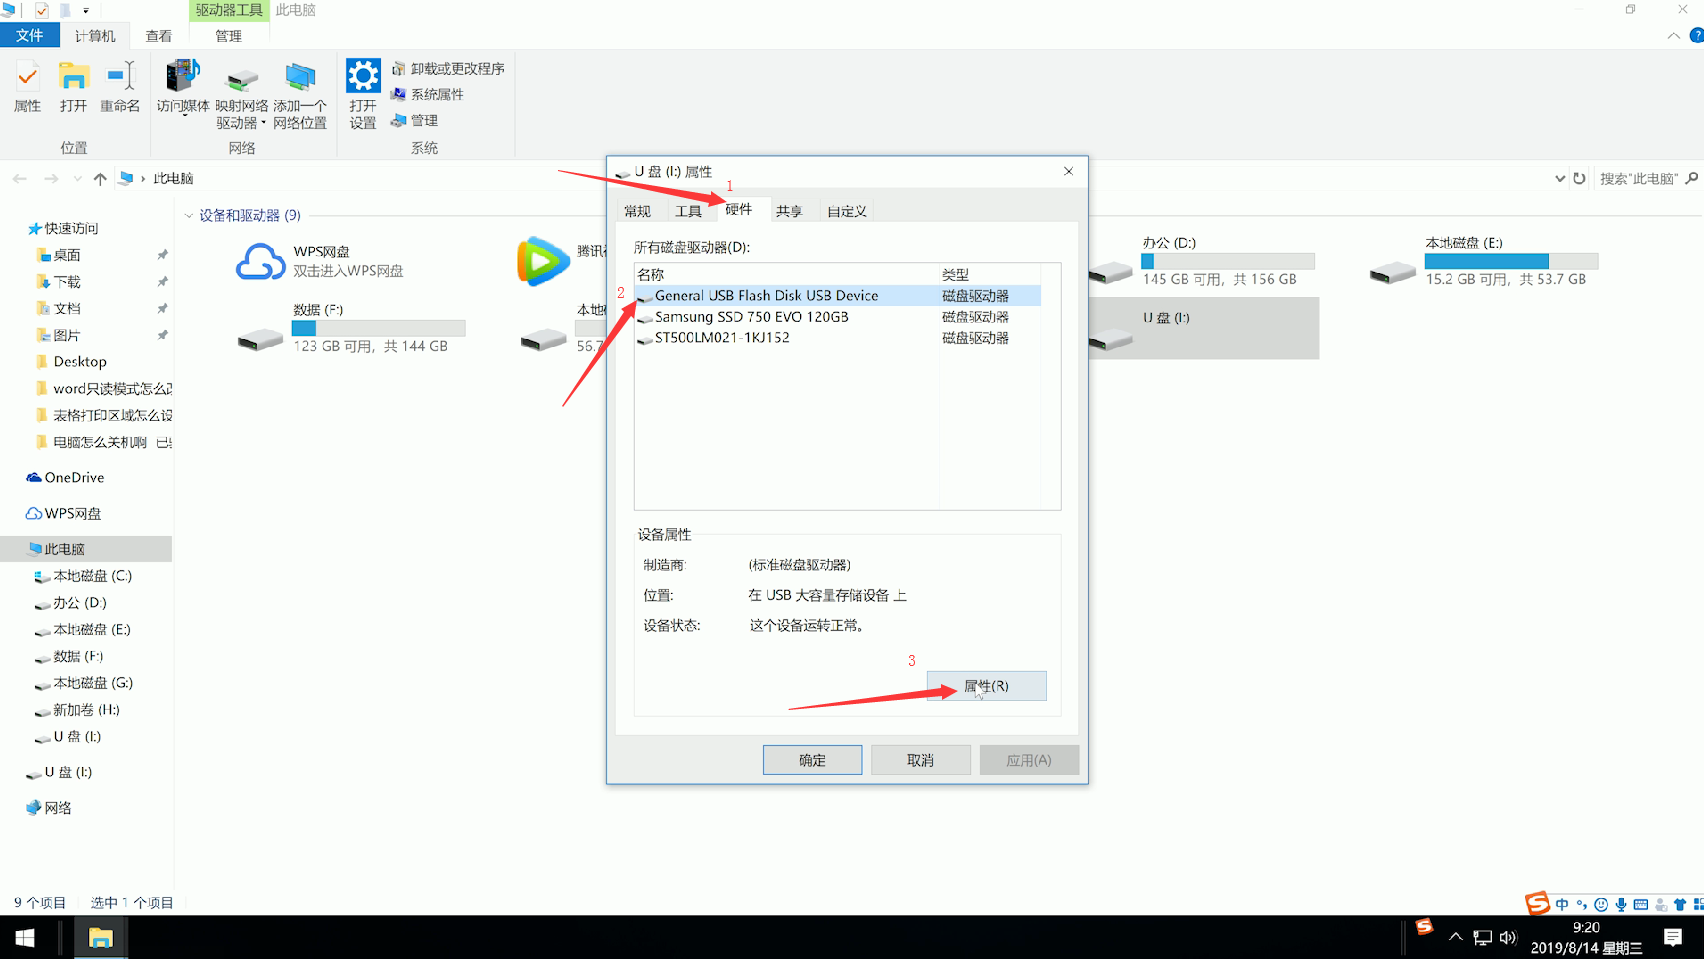Click 取消 to cancel the dialog
1704x959 pixels.
pyautogui.click(x=920, y=760)
